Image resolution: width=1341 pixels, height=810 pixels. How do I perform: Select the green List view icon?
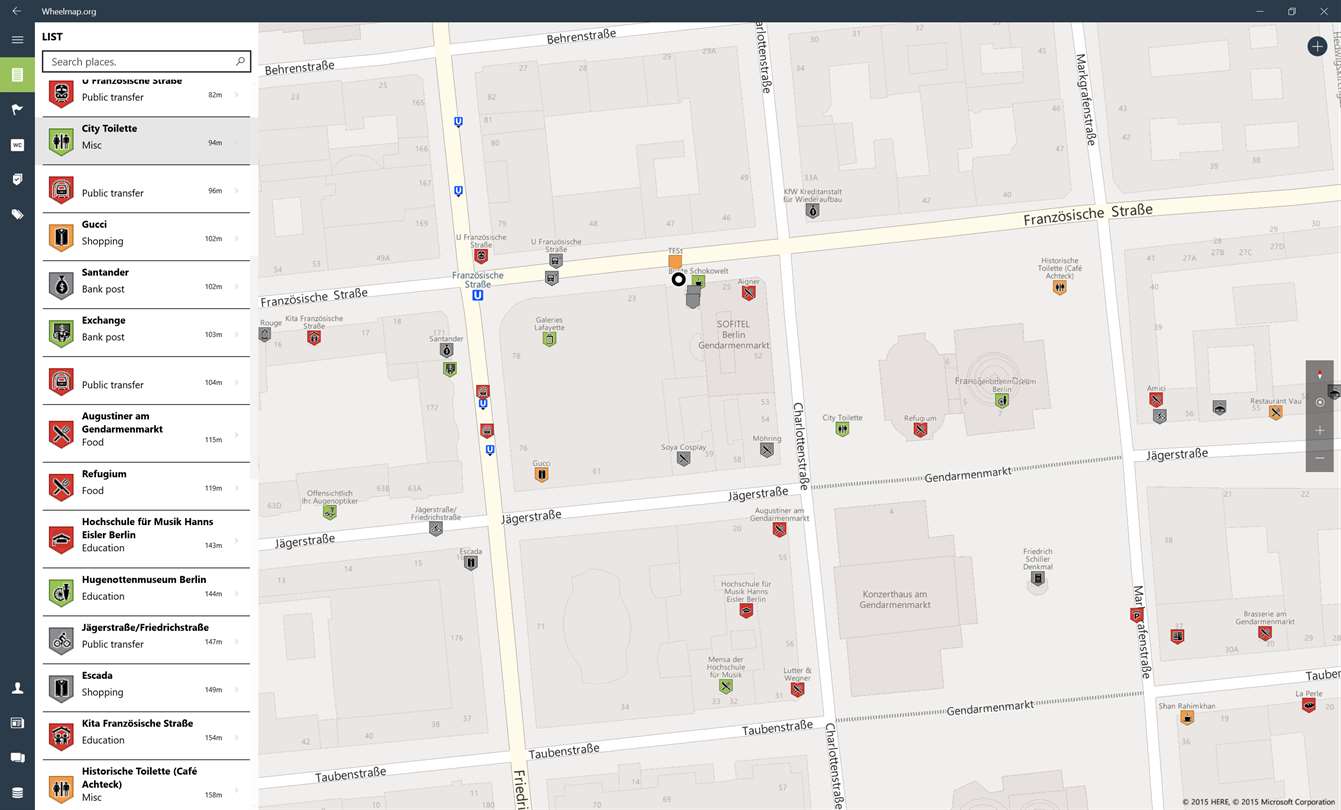(x=17, y=75)
